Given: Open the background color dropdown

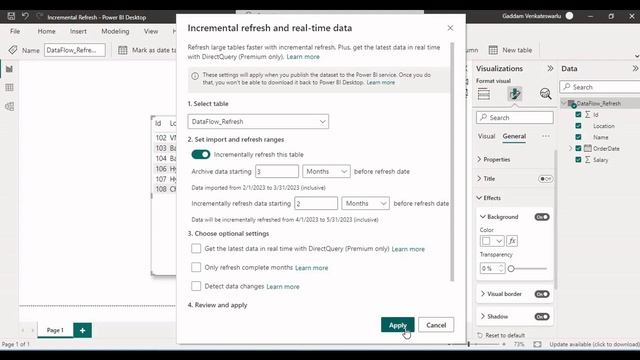Looking at the screenshot, I should 492,241.
